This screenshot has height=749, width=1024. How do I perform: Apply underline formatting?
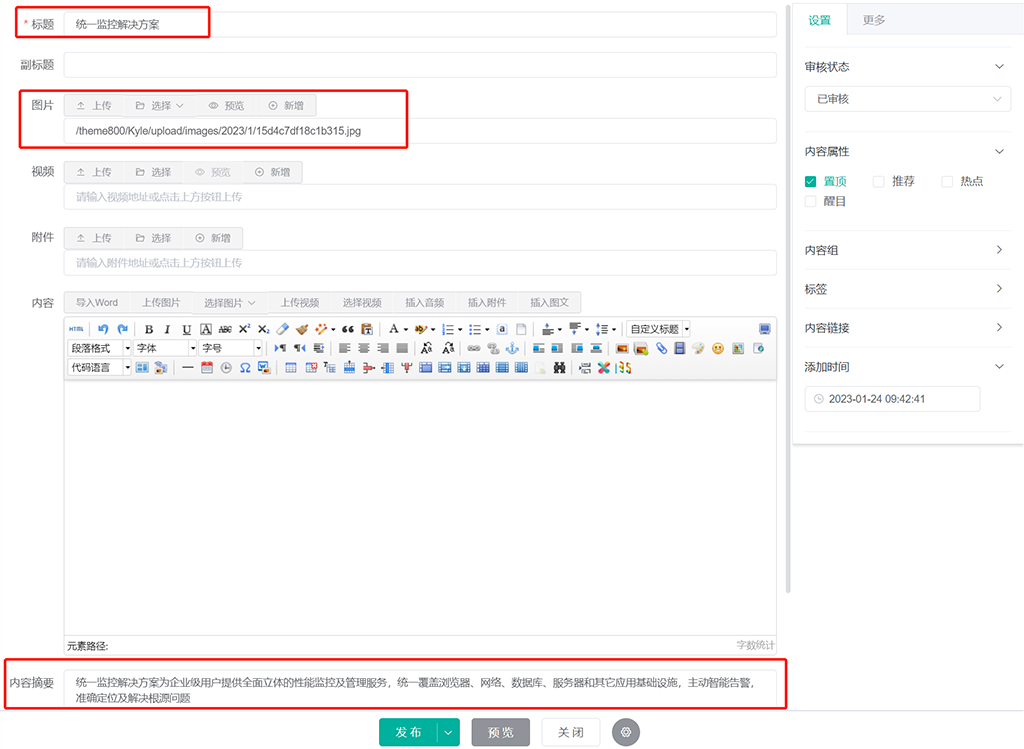[186, 329]
